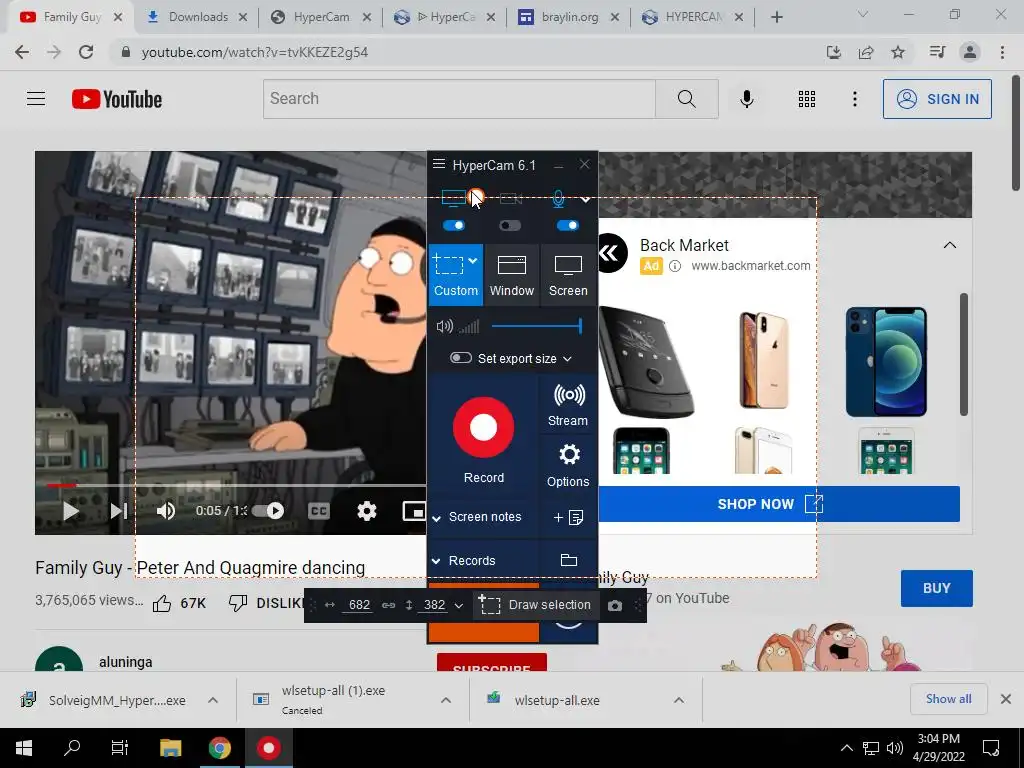1024x768 pixels.
Task: Open YouTube player settings gear
Action: tap(366, 511)
